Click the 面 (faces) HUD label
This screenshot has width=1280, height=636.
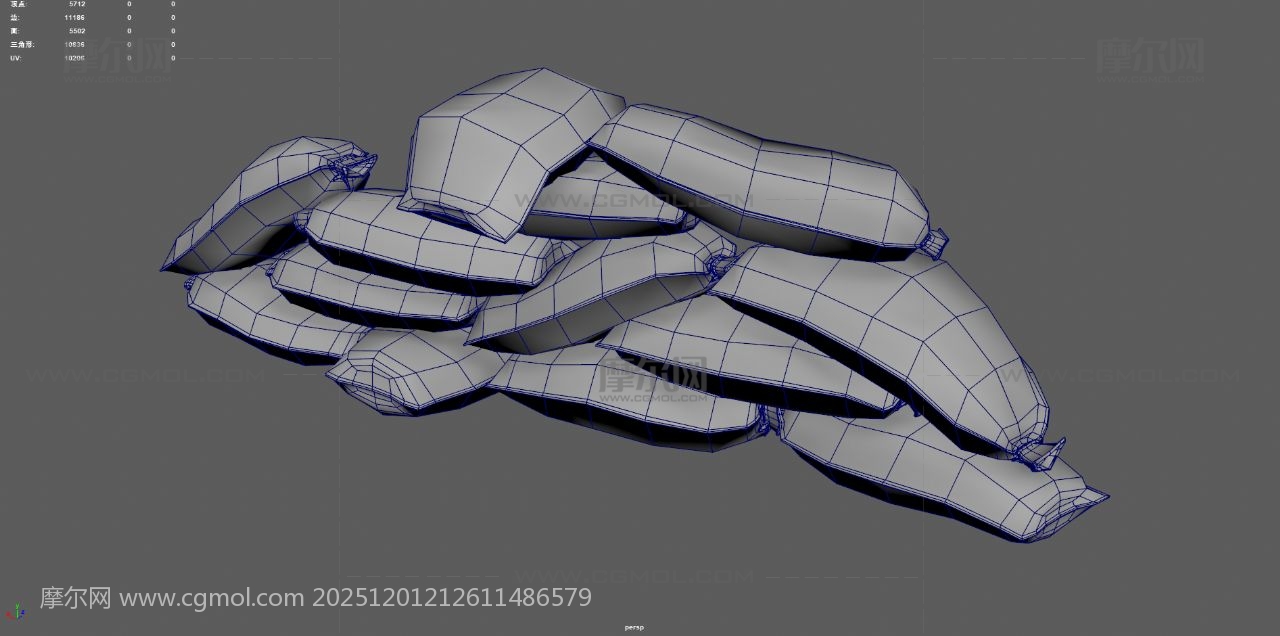tap(14, 31)
